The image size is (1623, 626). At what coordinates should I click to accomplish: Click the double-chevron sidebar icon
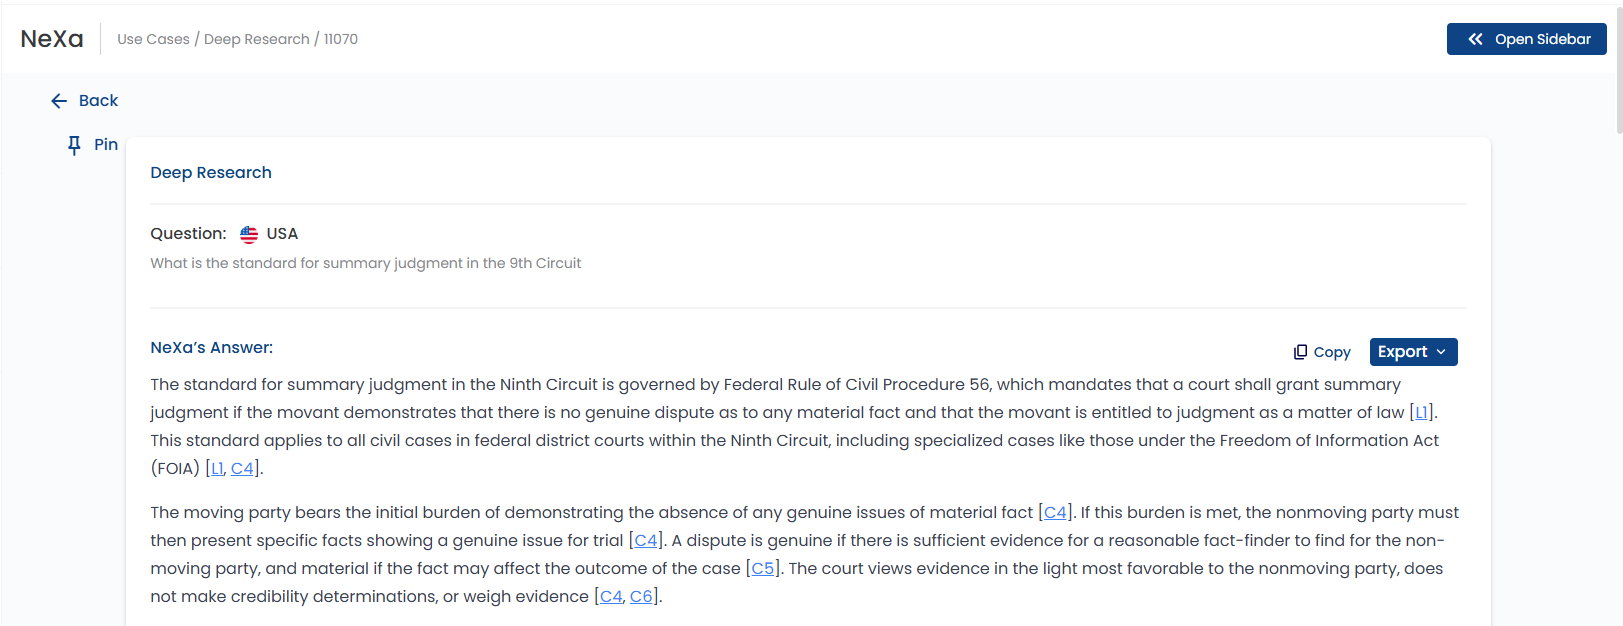pos(1475,39)
